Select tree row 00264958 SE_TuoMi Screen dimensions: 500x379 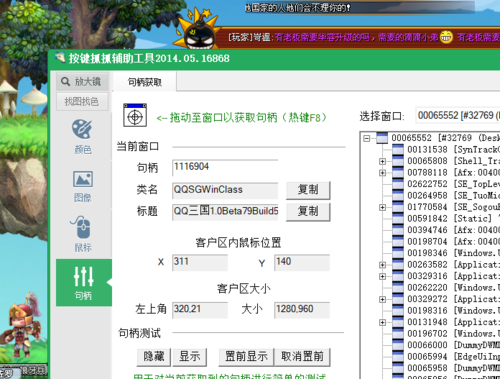click(453, 196)
